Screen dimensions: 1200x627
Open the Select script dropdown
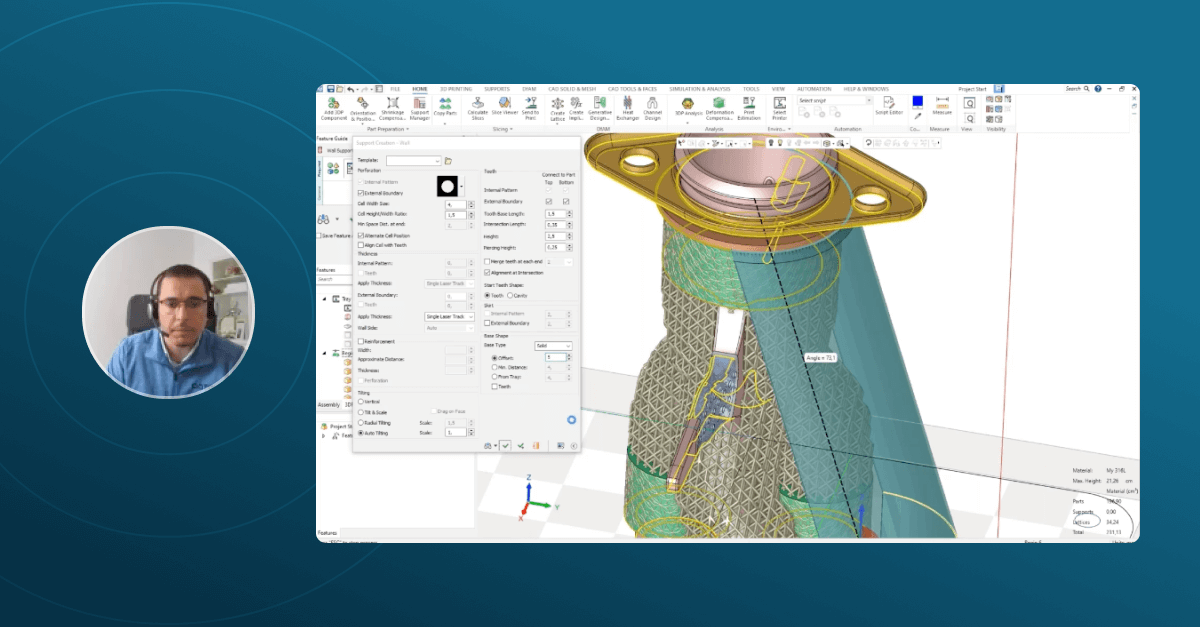pyautogui.click(x=835, y=100)
